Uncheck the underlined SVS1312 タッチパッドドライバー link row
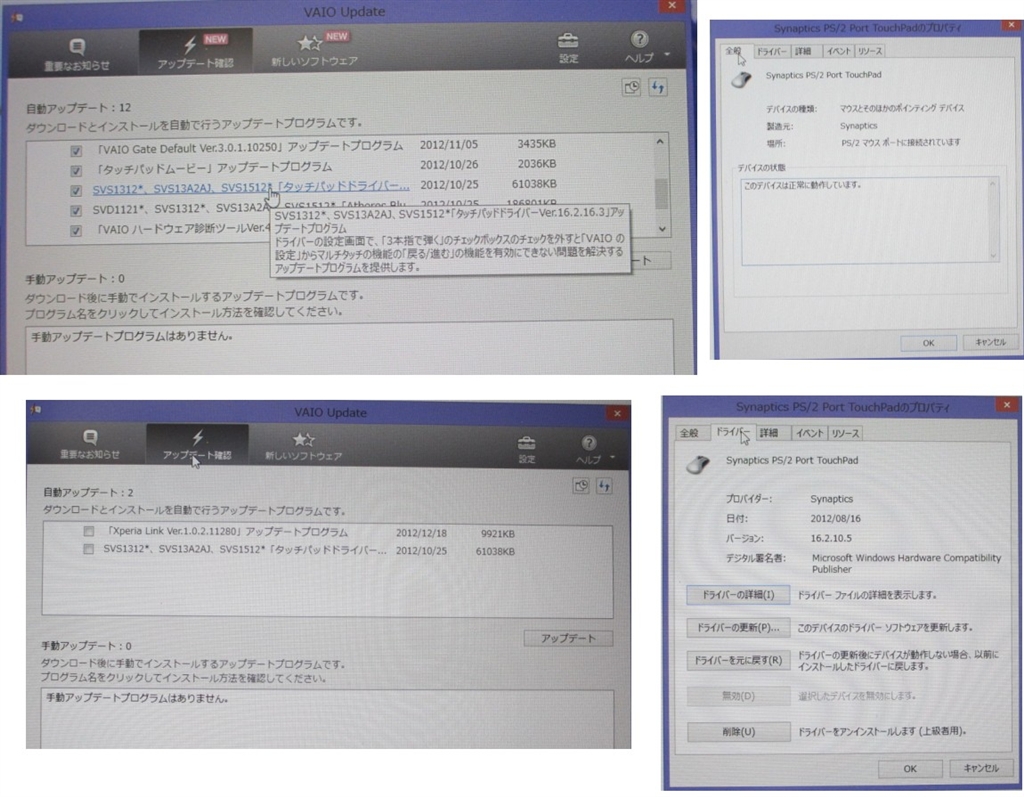The width and height of the screenshot is (1024, 797). tap(76, 191)
